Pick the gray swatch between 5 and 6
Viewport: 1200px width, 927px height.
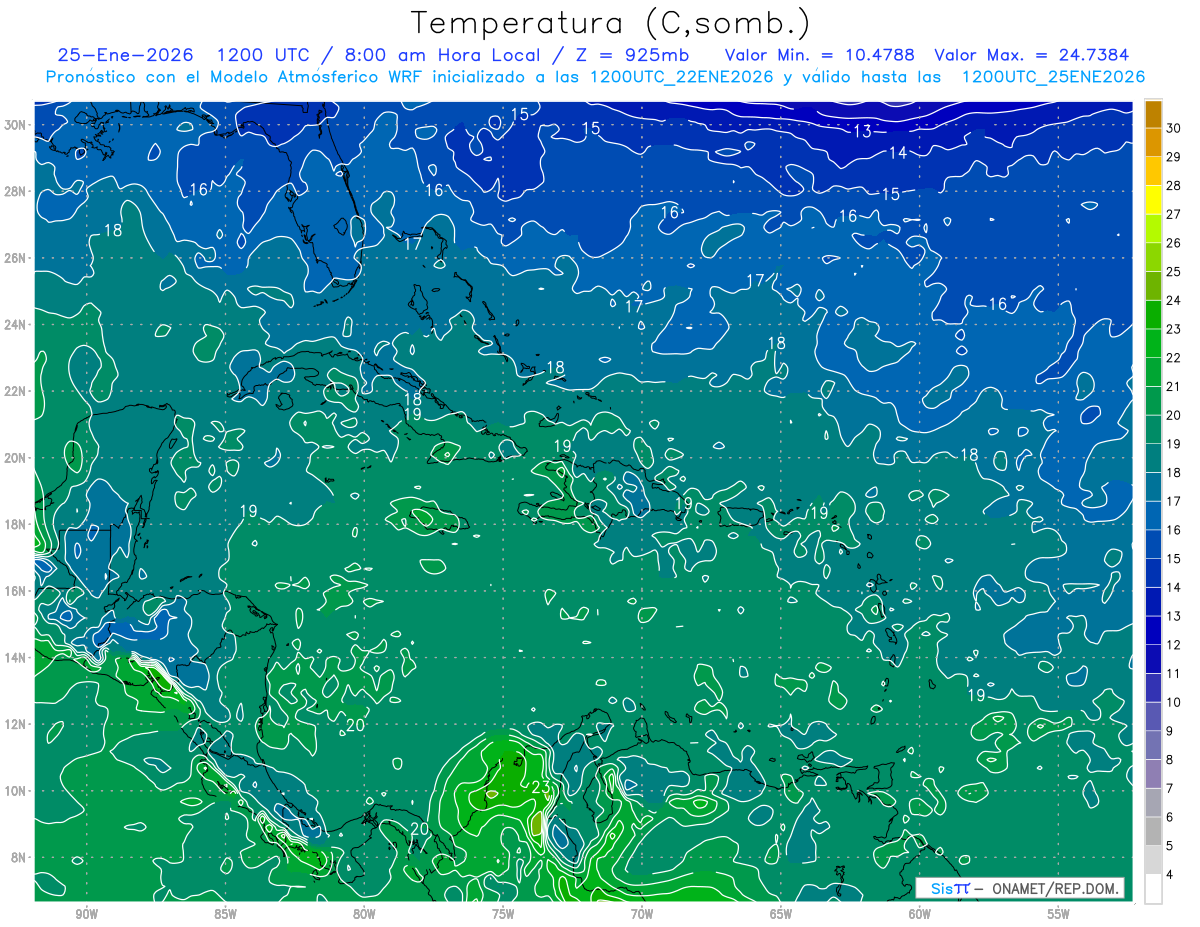(1153, 832)
